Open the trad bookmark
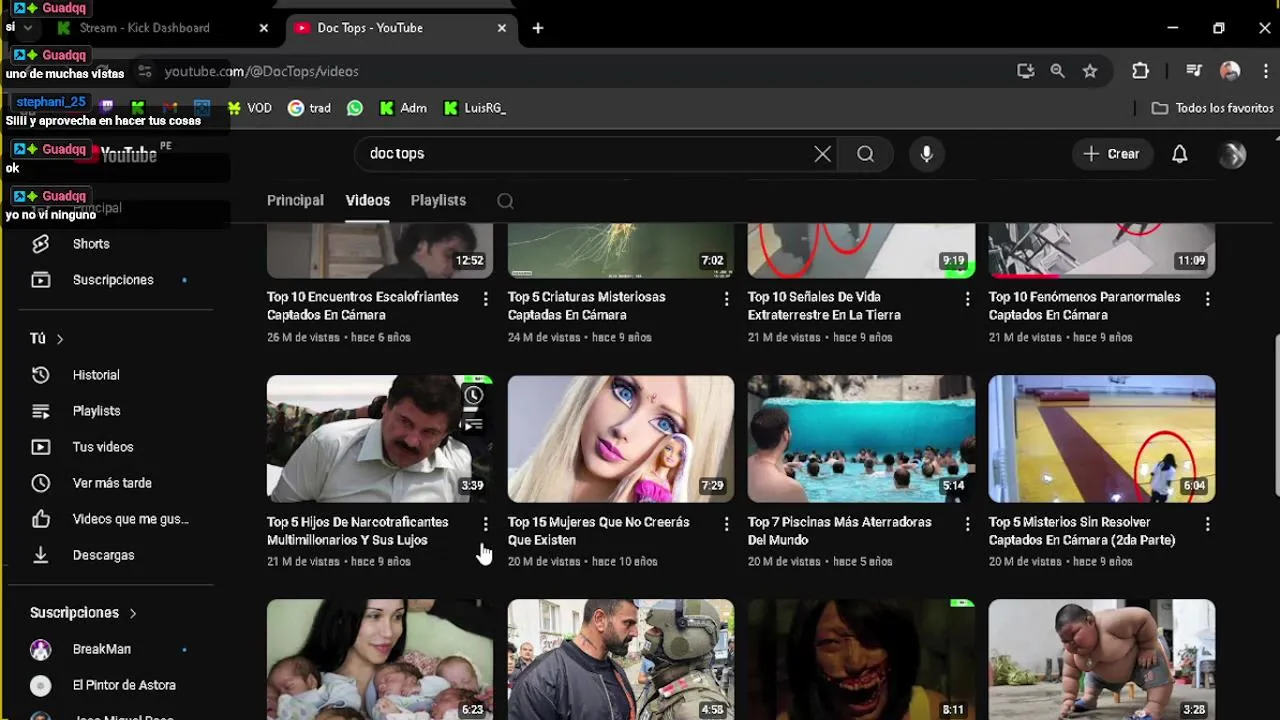This screenshot has height=720, width=1280. coord(309,108)
